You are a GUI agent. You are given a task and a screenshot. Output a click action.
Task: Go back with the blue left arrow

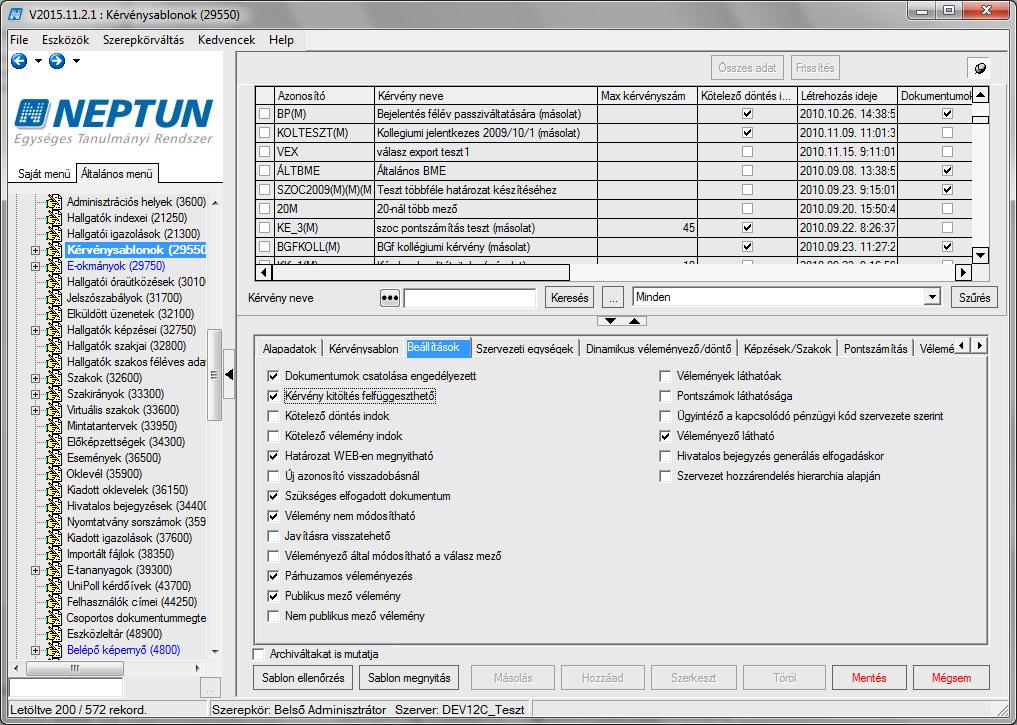[x=19, y=61]
